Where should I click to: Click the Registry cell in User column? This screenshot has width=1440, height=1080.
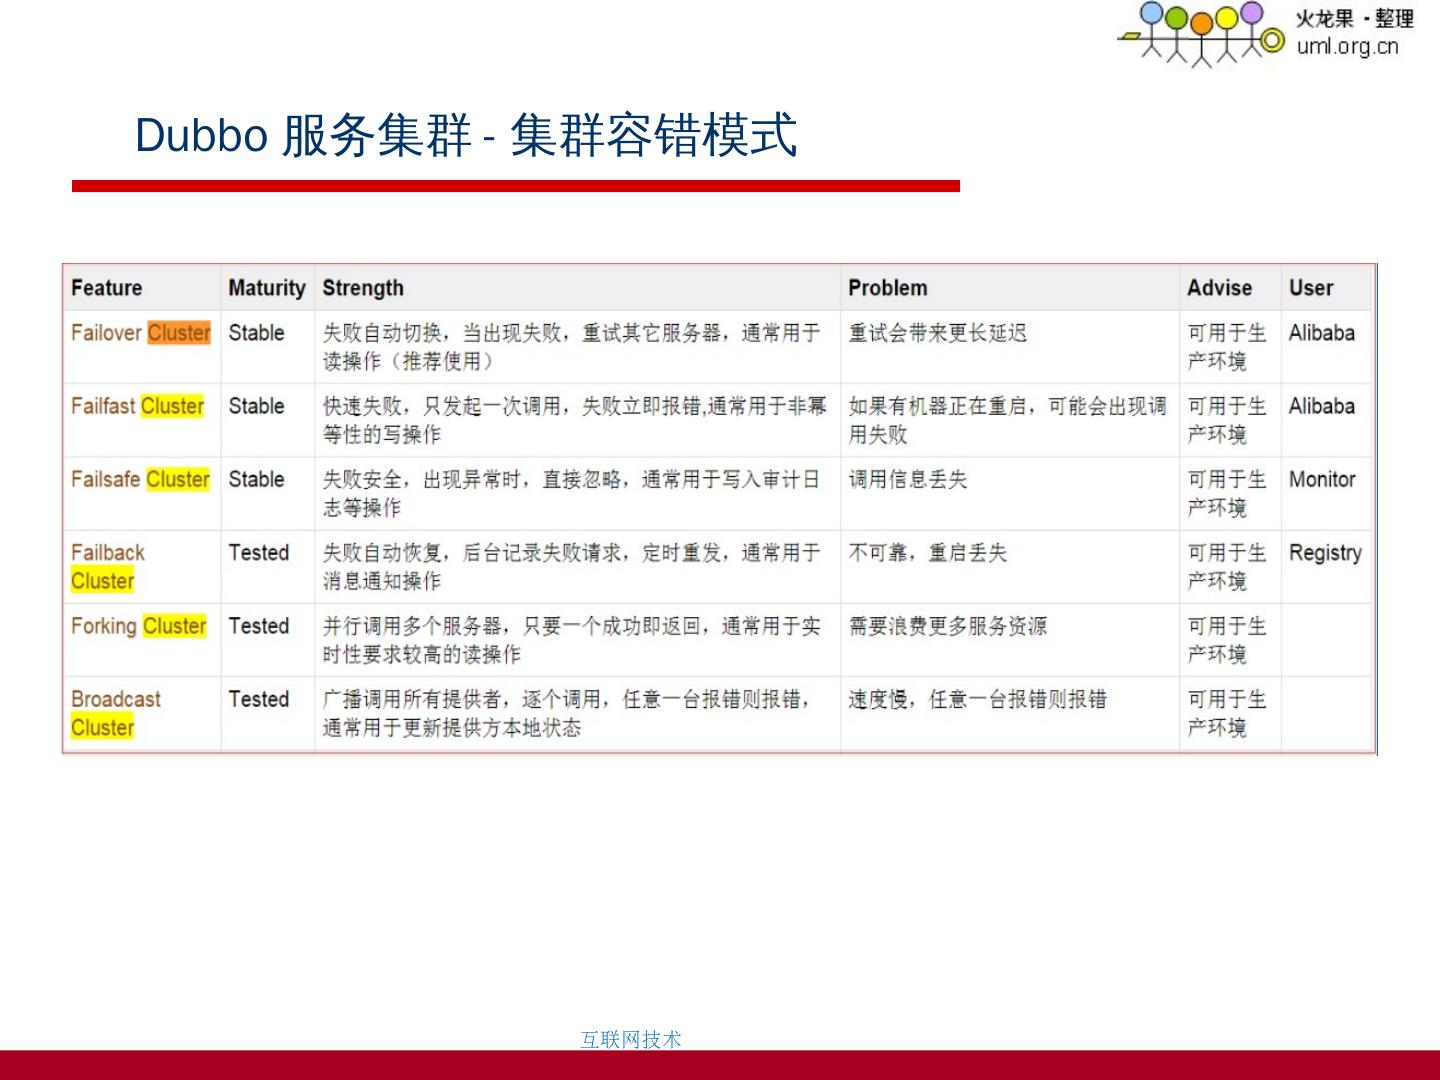(x=1325, y=553)
